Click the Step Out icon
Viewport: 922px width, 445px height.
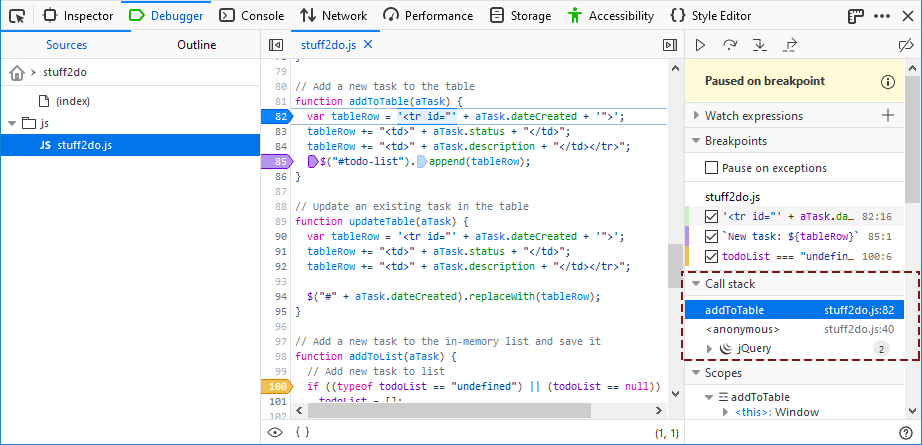(790, 45)
